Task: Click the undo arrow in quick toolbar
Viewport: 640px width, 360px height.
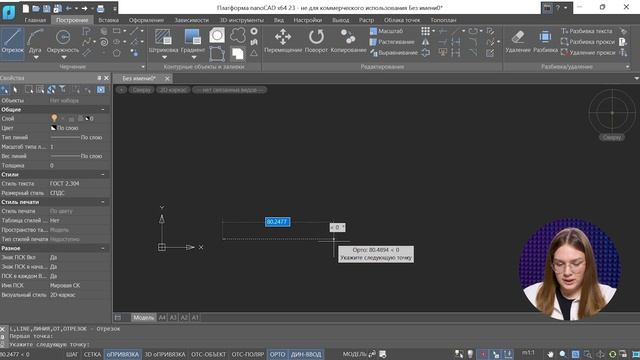Action: pyautogui.click(x=68, y=8)
